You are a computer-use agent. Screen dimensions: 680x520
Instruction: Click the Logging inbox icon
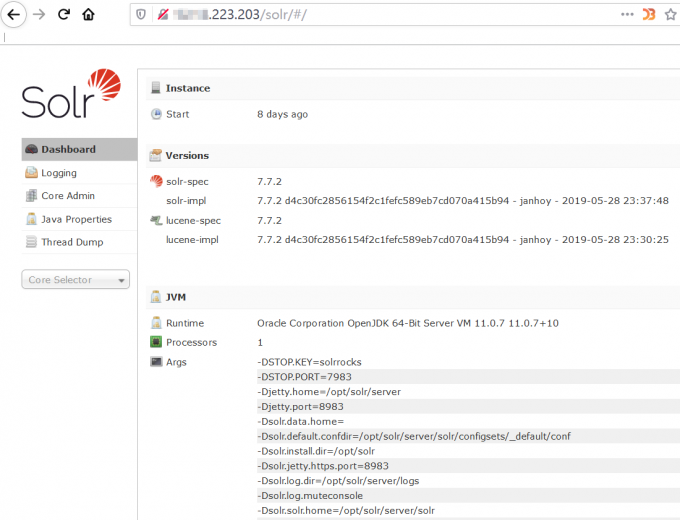[31, 173]
